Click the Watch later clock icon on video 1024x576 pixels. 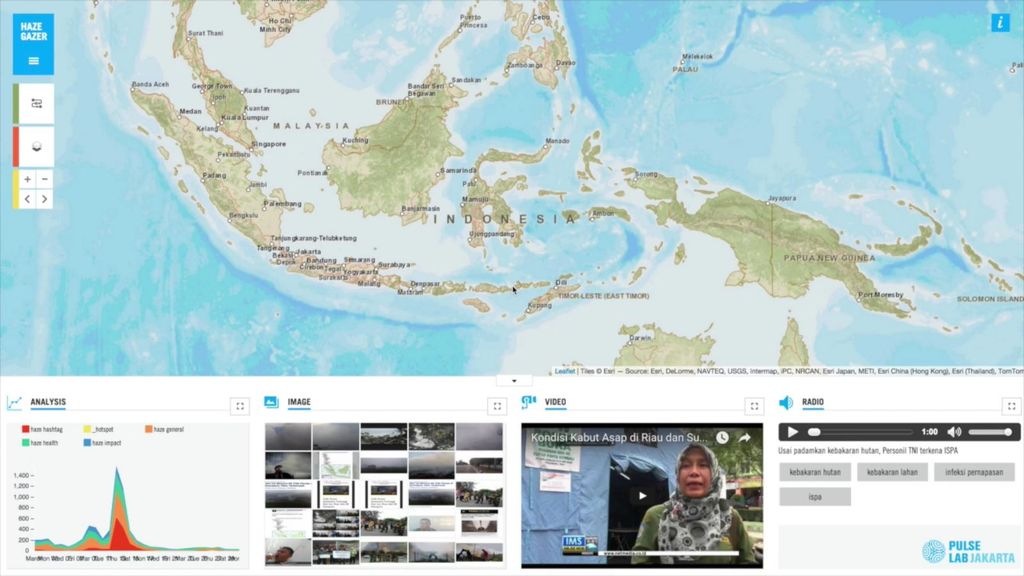tap(722, 438)
